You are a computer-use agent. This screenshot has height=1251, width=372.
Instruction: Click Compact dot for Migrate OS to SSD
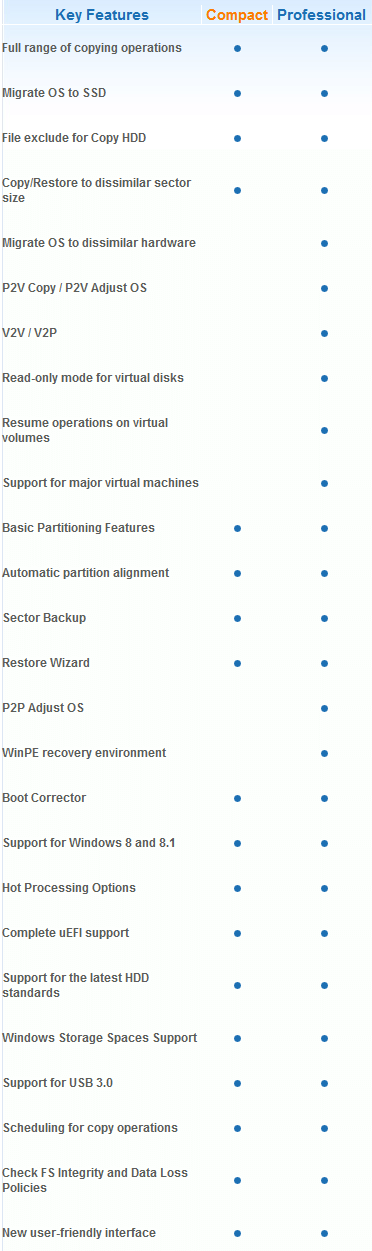[x=237, y=93]
